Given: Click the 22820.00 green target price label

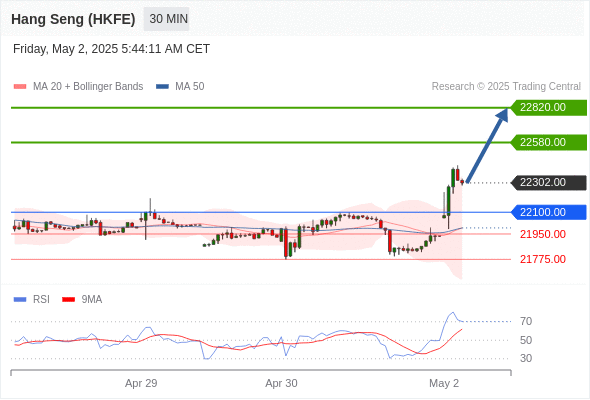Looking at the screenshot, I should coord(549,108).
